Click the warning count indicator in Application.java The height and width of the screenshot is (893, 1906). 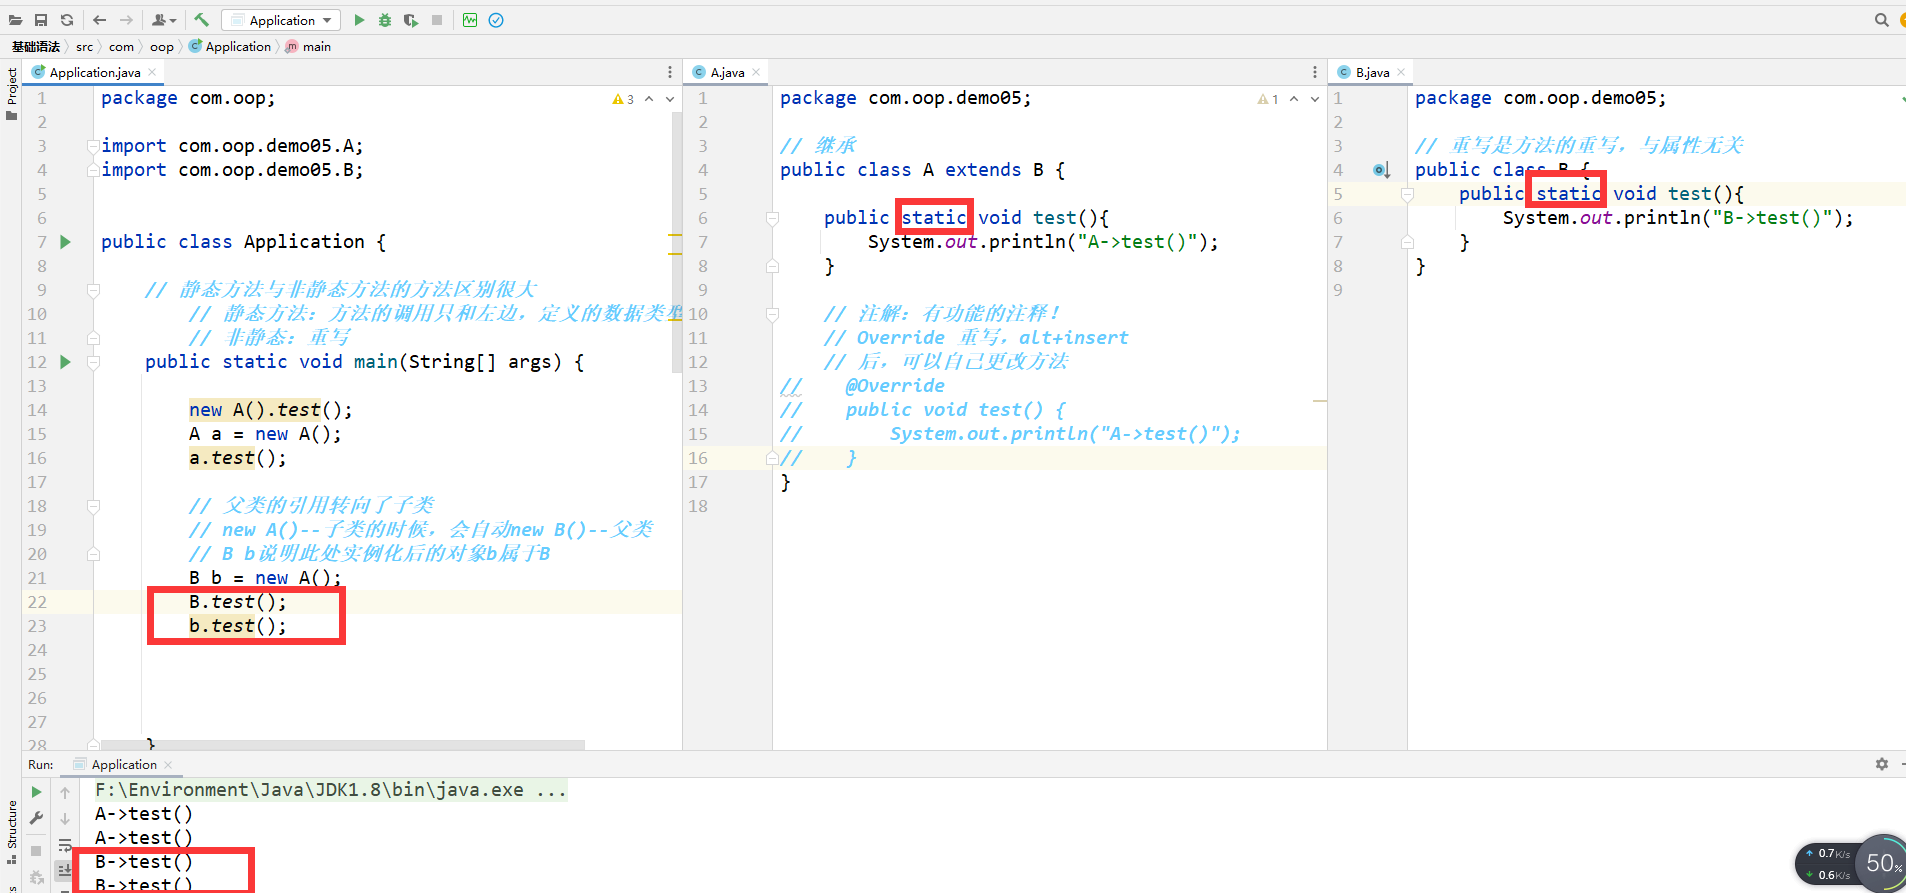(x=623, y=99)
